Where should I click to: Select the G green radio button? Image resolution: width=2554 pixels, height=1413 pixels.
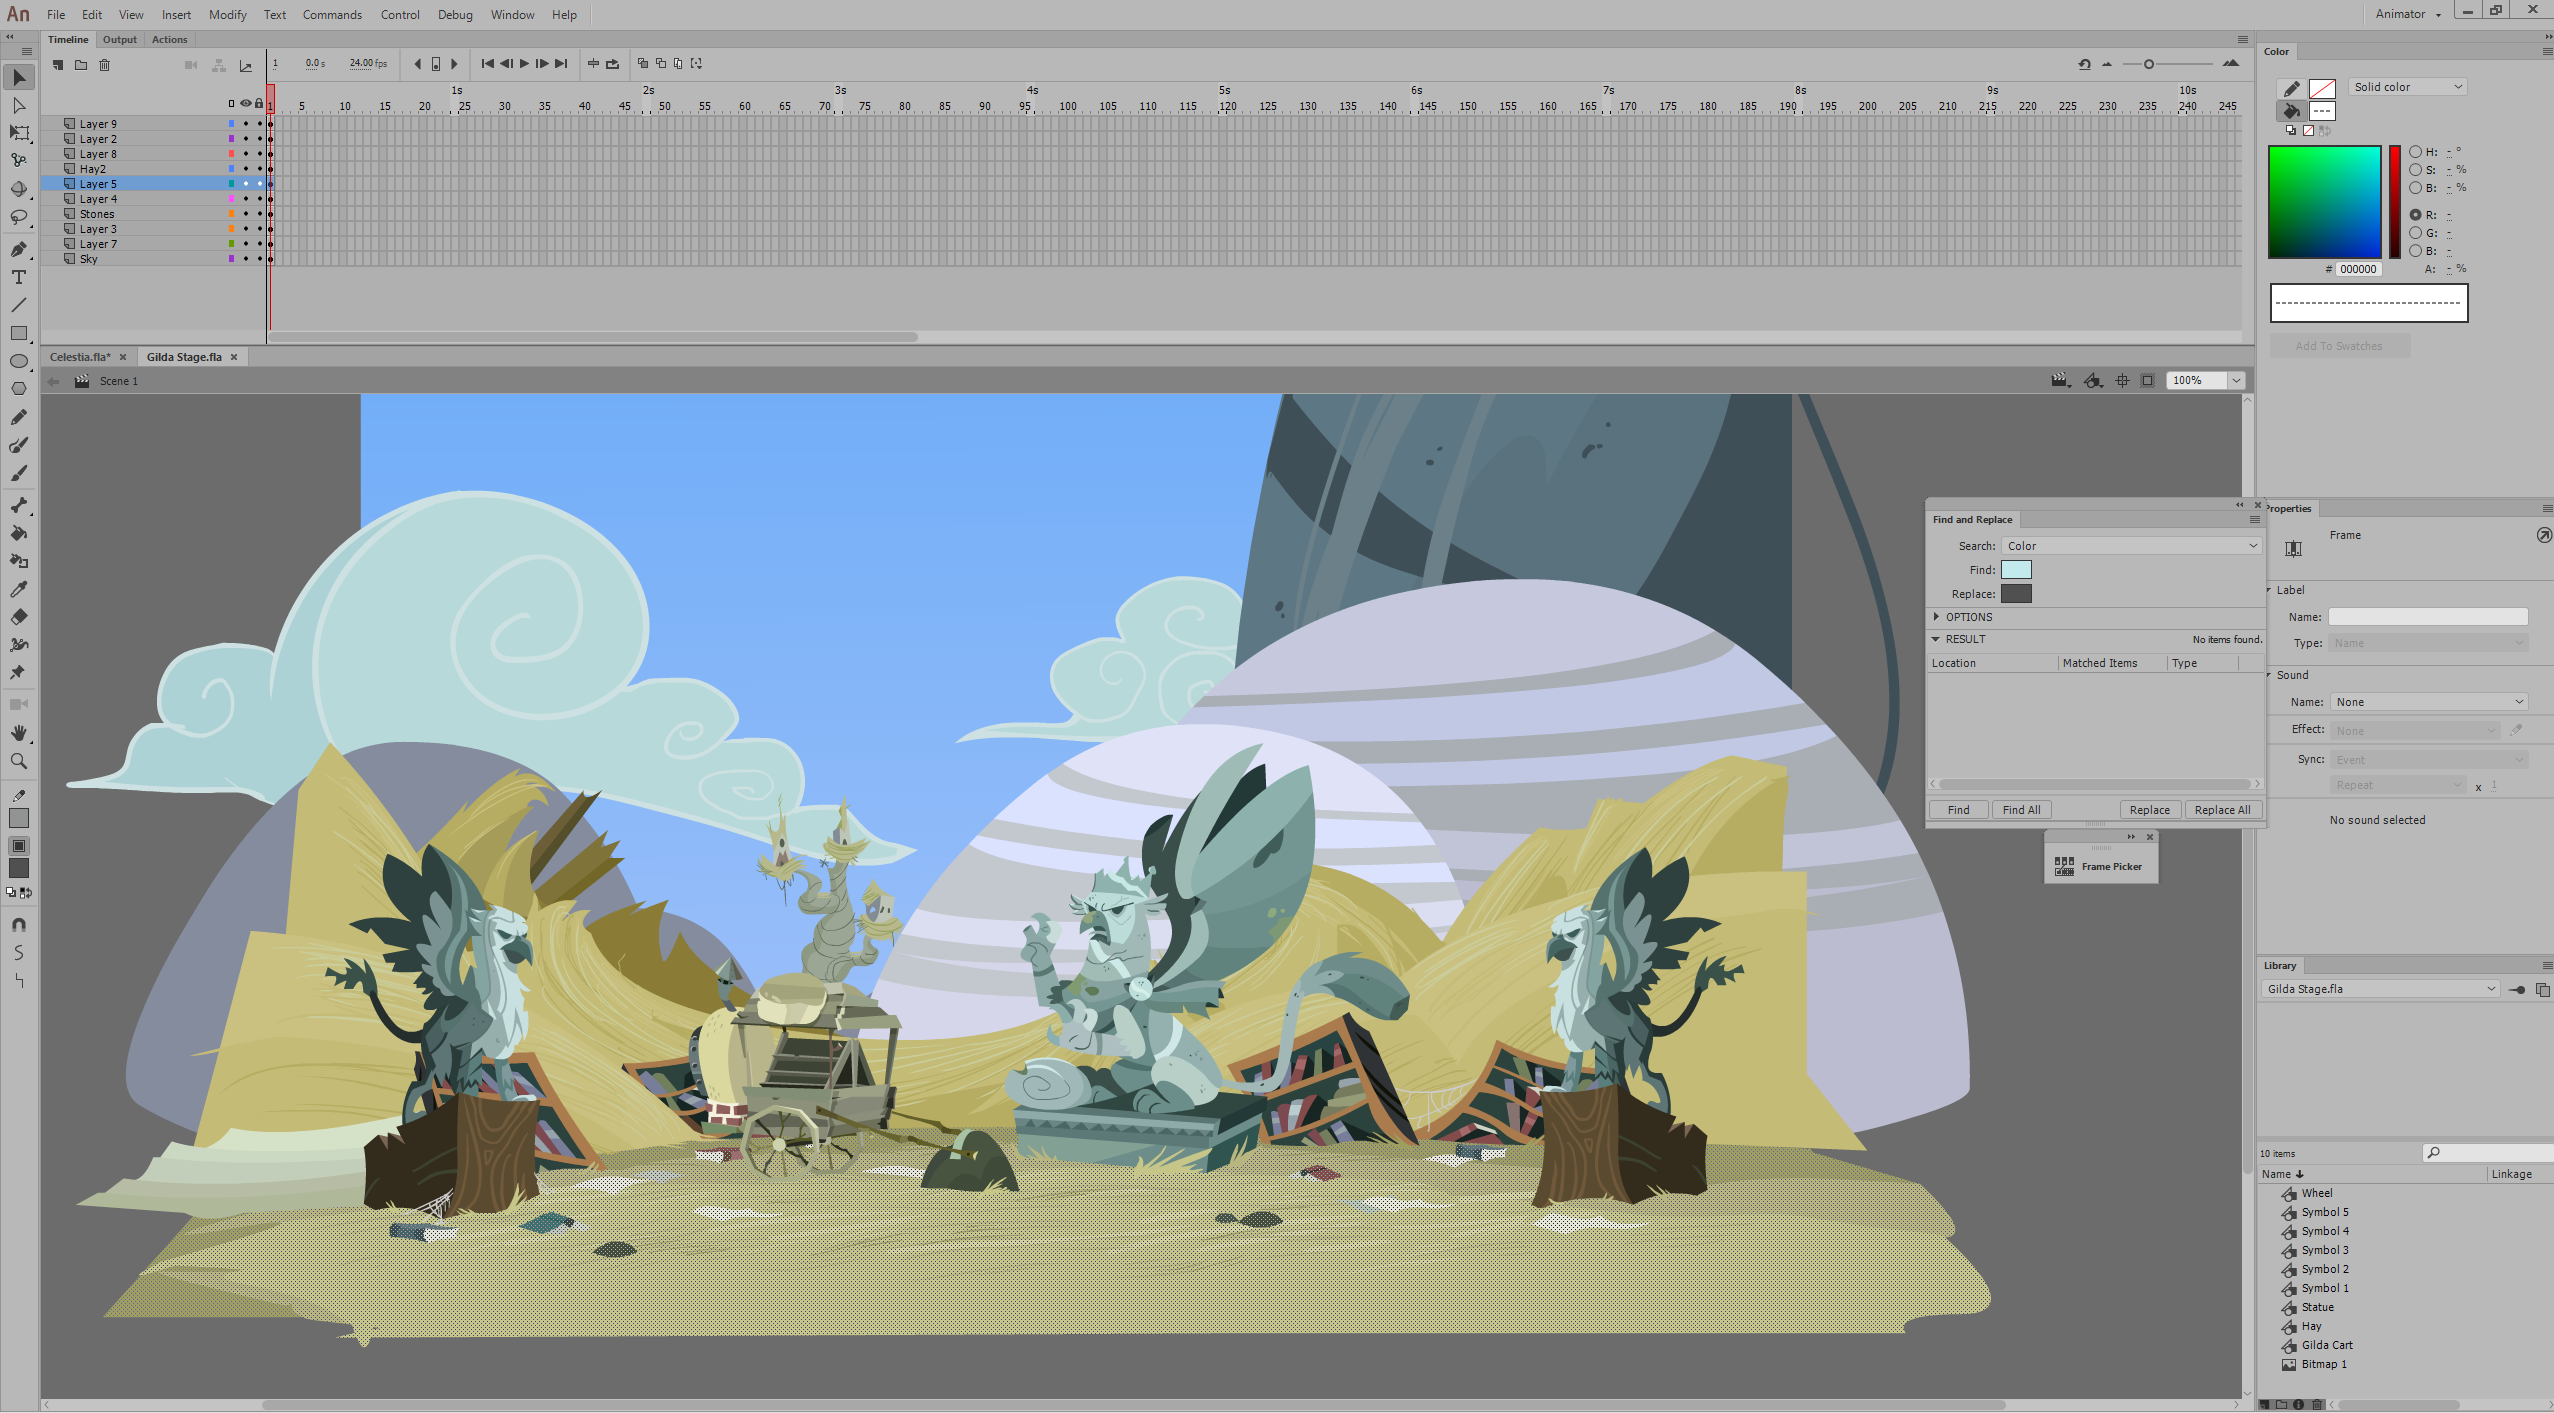[2415, 233]
